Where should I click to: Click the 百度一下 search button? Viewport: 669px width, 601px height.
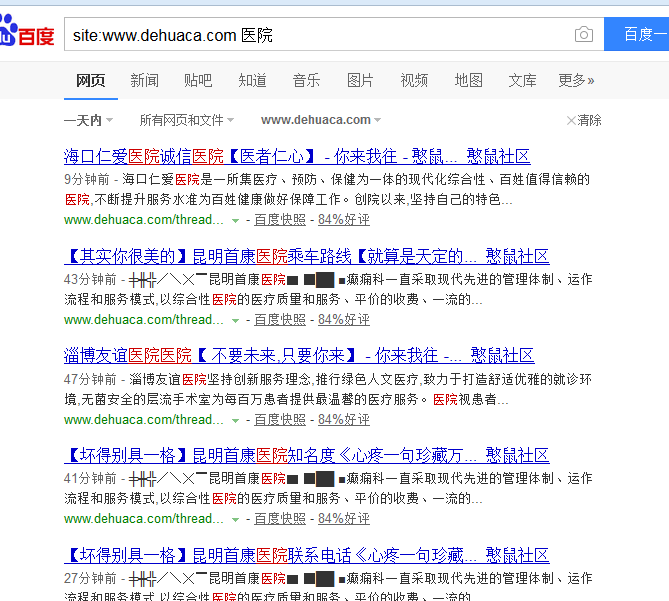point(637,34)
